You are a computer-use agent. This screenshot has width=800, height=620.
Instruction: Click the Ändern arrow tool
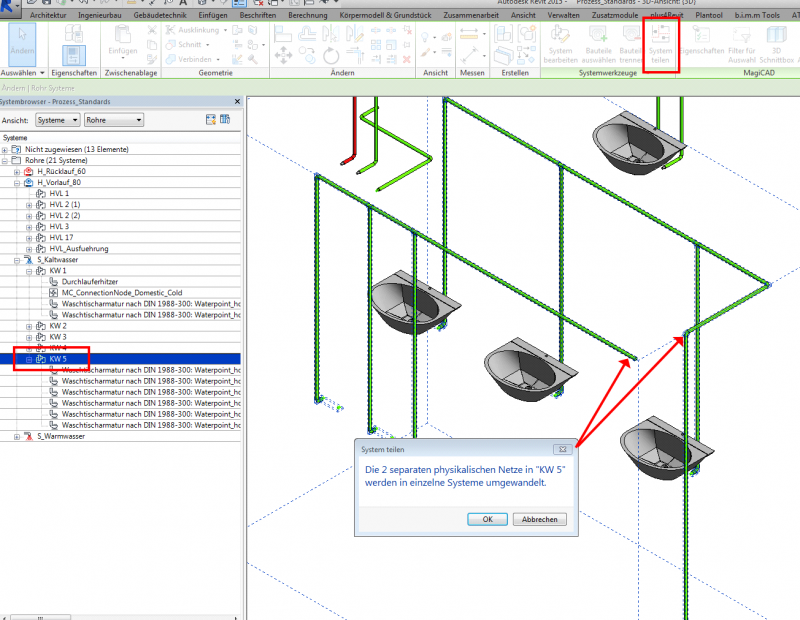coord(21,44)
